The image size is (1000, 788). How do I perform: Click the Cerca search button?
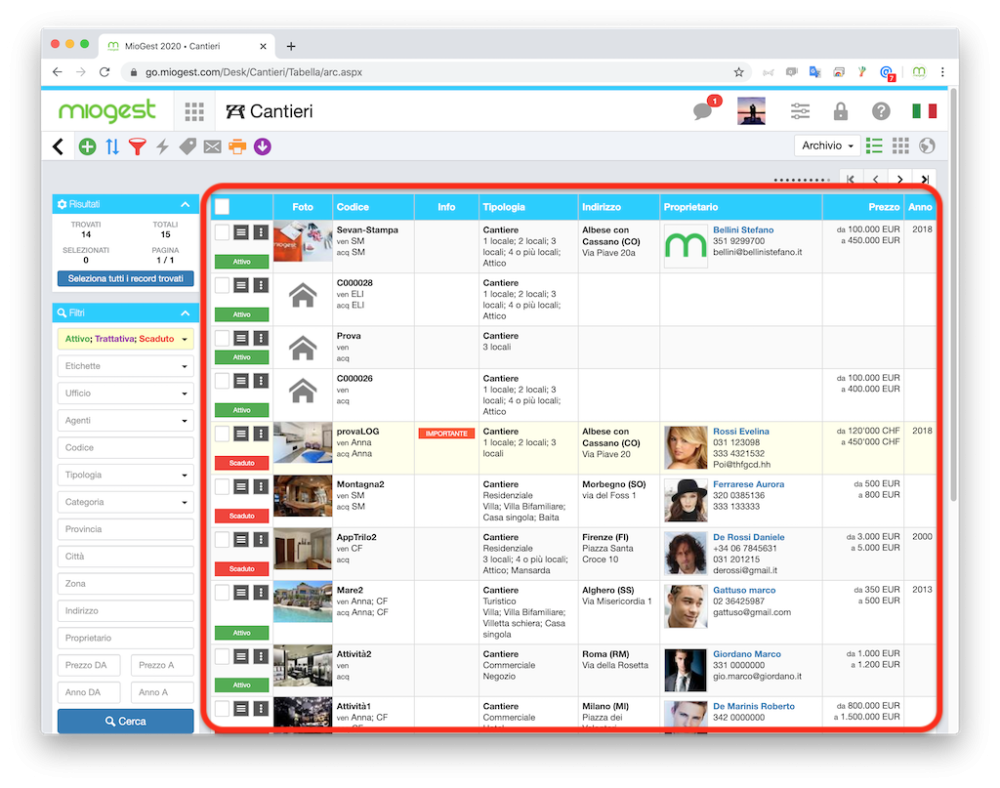pos(126,721)
